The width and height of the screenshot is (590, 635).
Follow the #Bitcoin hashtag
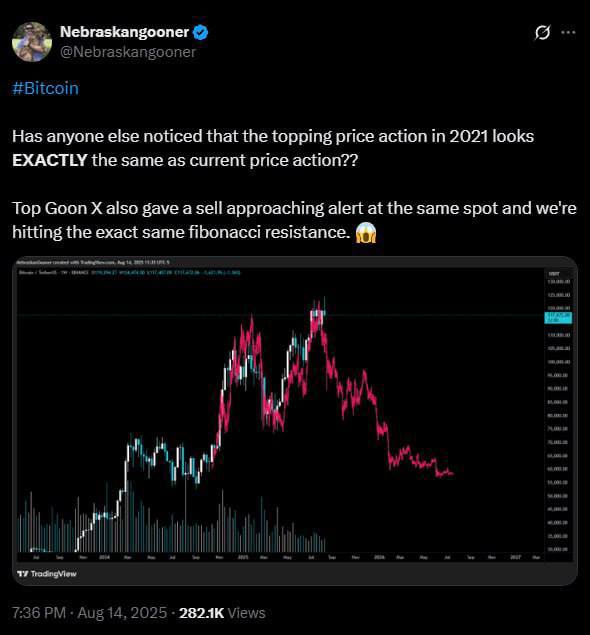tap(45, 88)
